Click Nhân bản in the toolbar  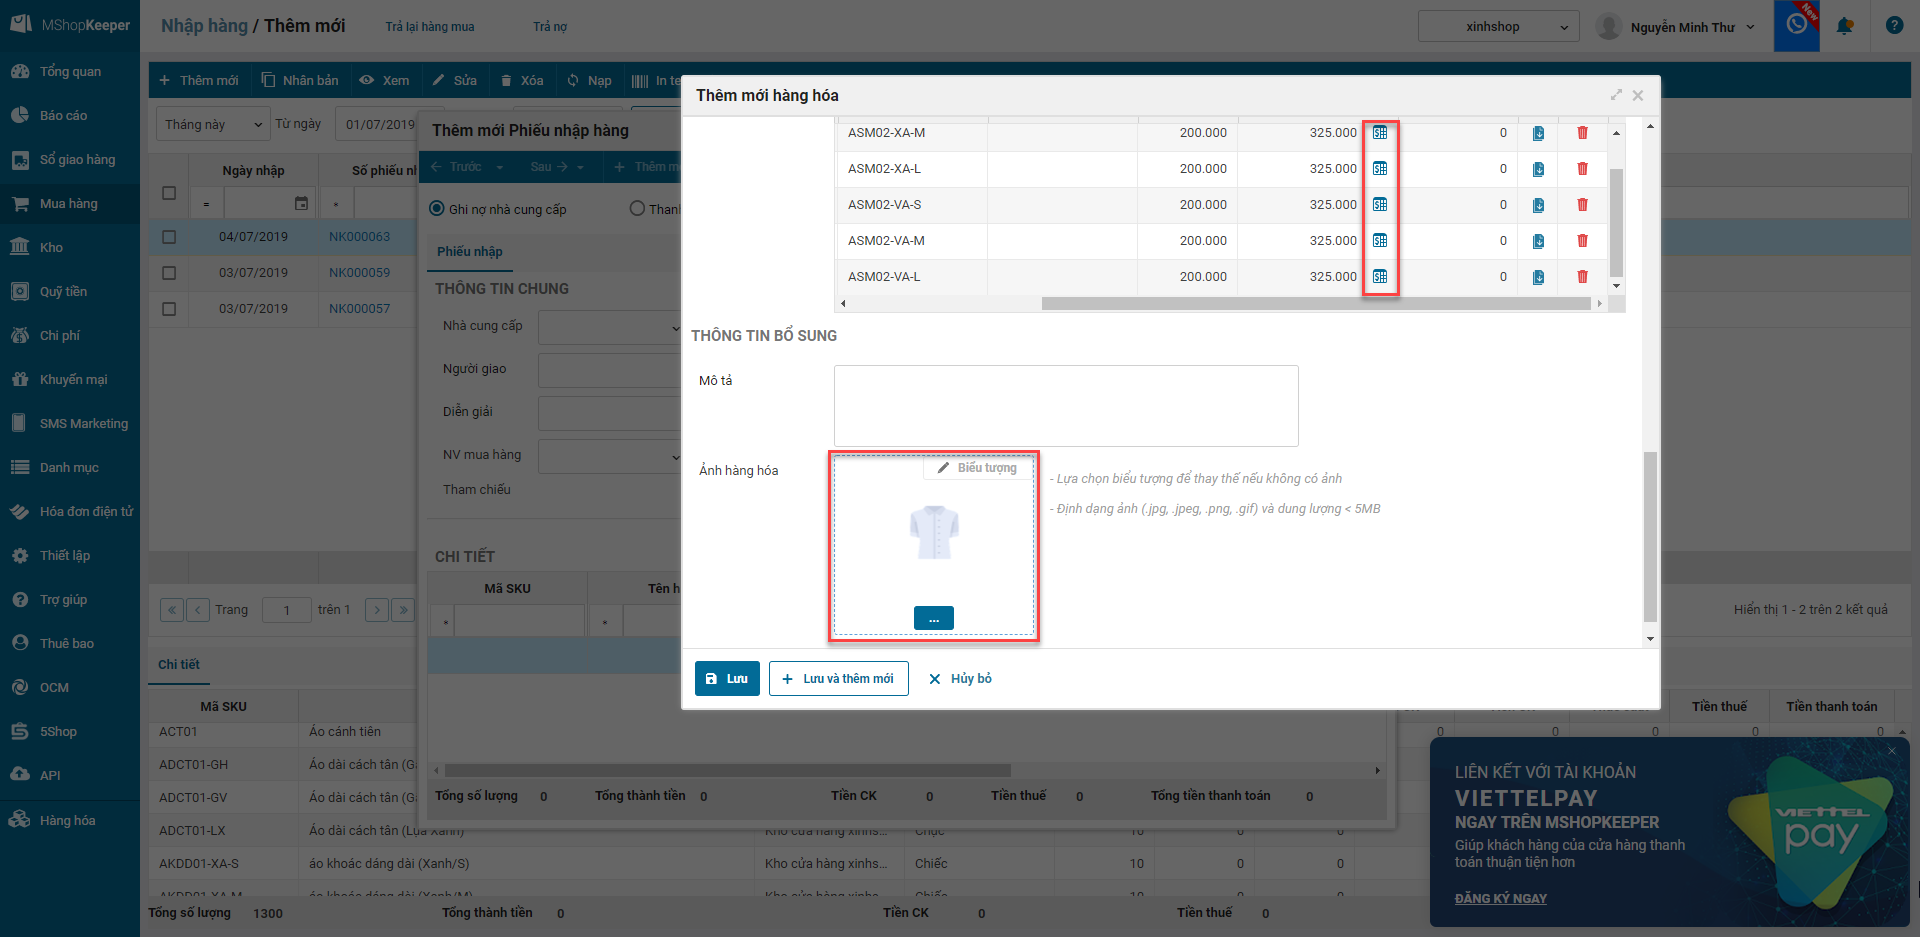coord(300,81)
